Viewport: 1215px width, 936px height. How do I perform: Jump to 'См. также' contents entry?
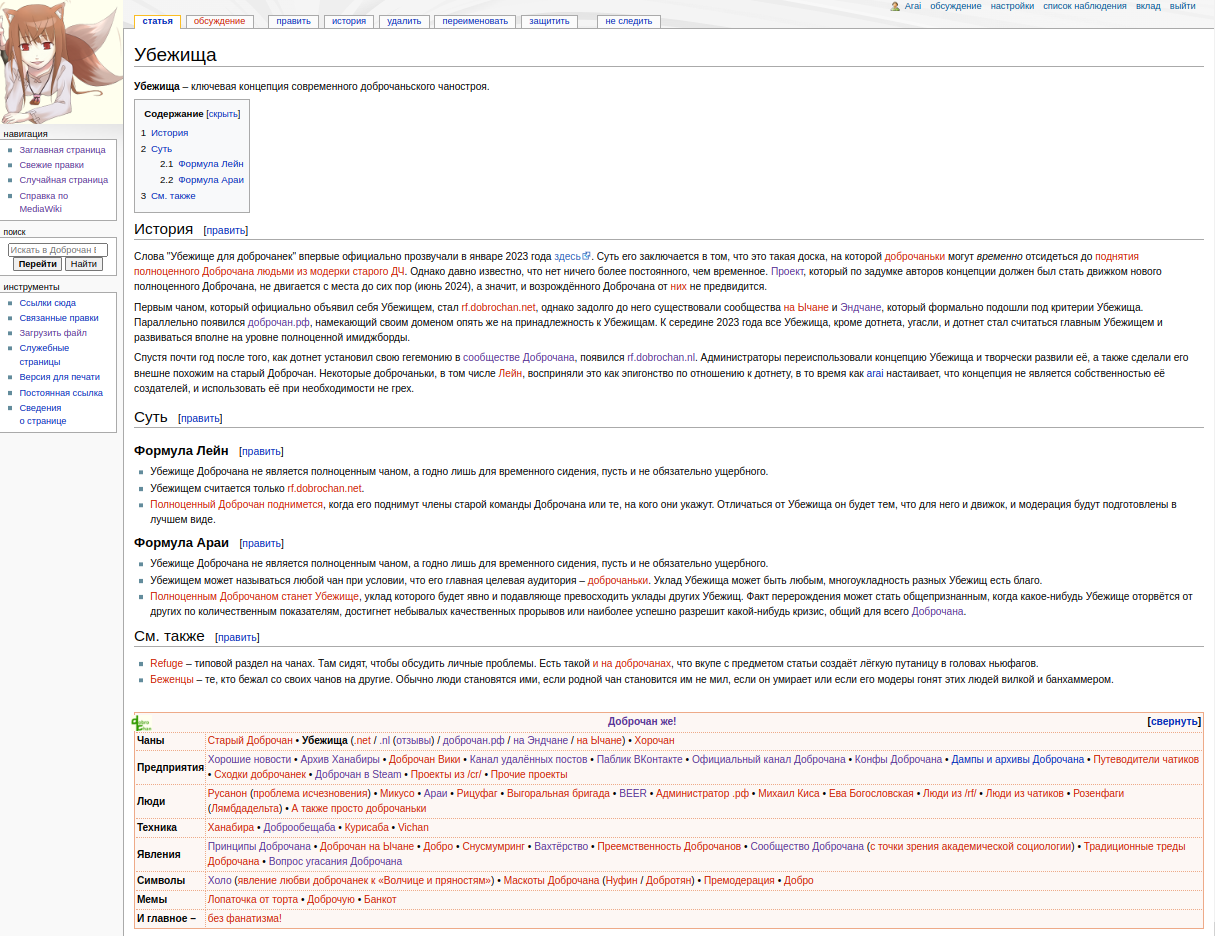click(173, 196)
